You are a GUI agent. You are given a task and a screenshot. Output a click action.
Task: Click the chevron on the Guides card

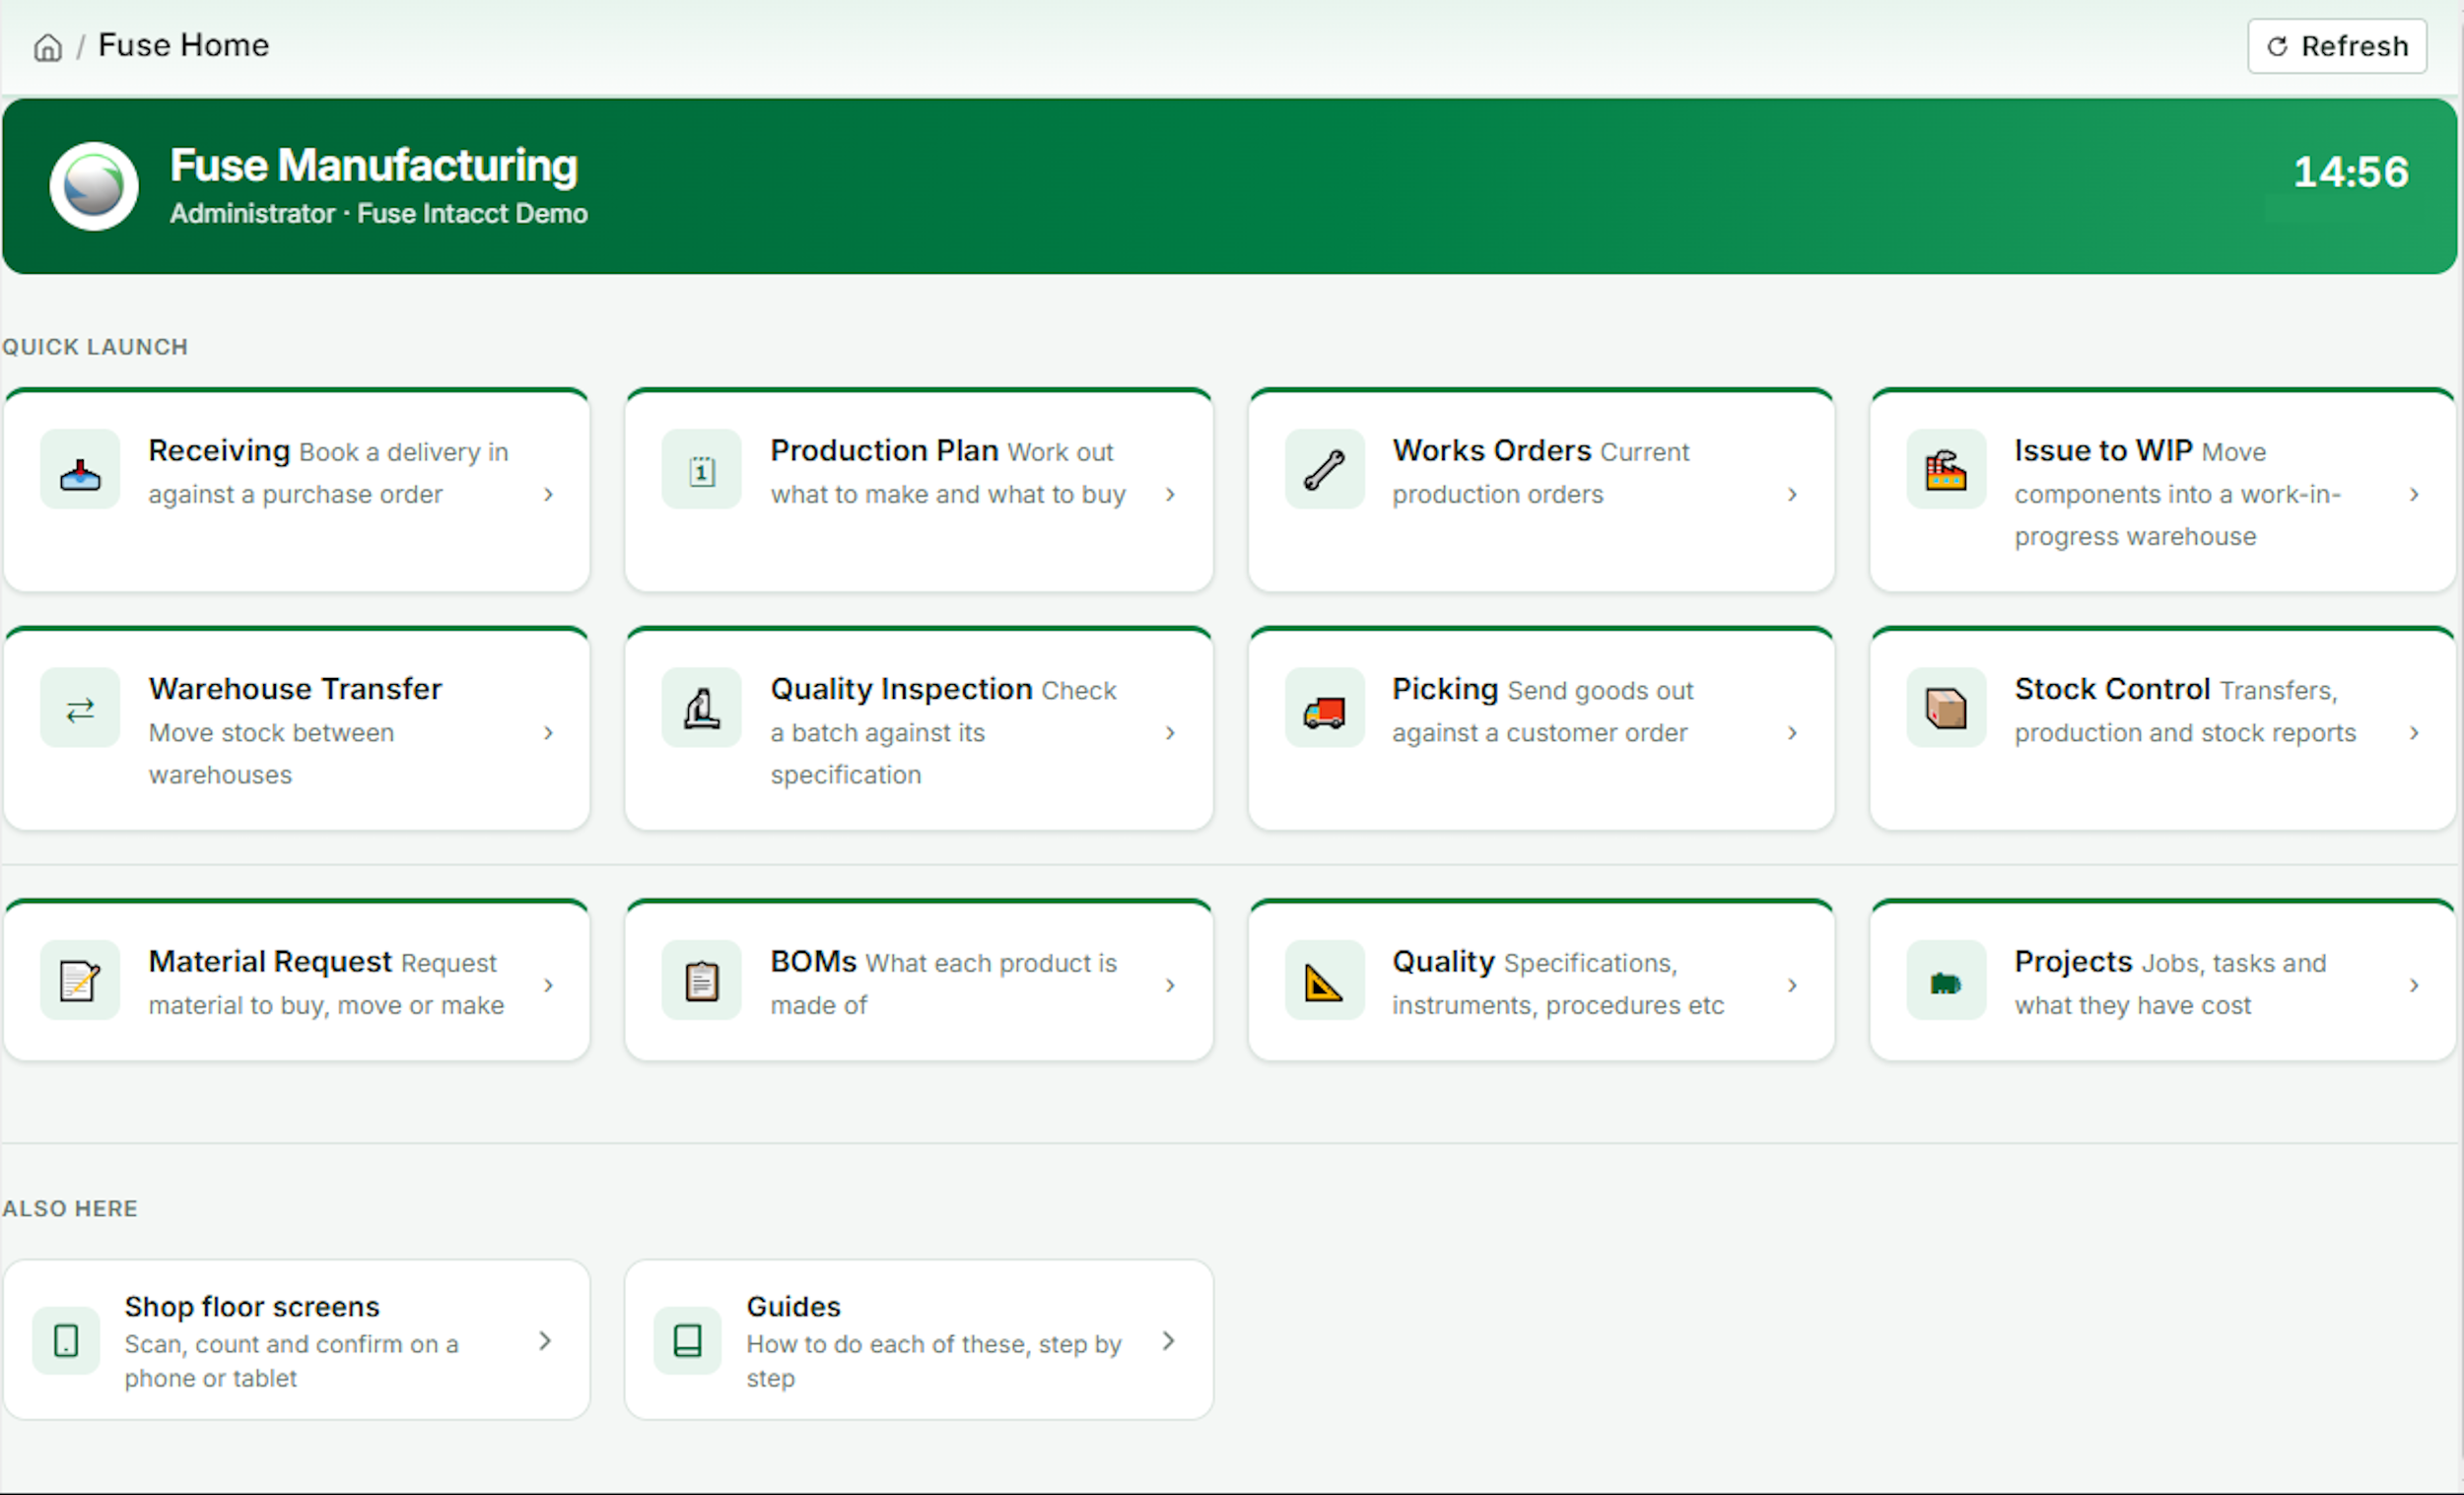click(x=1168, y=1340)
